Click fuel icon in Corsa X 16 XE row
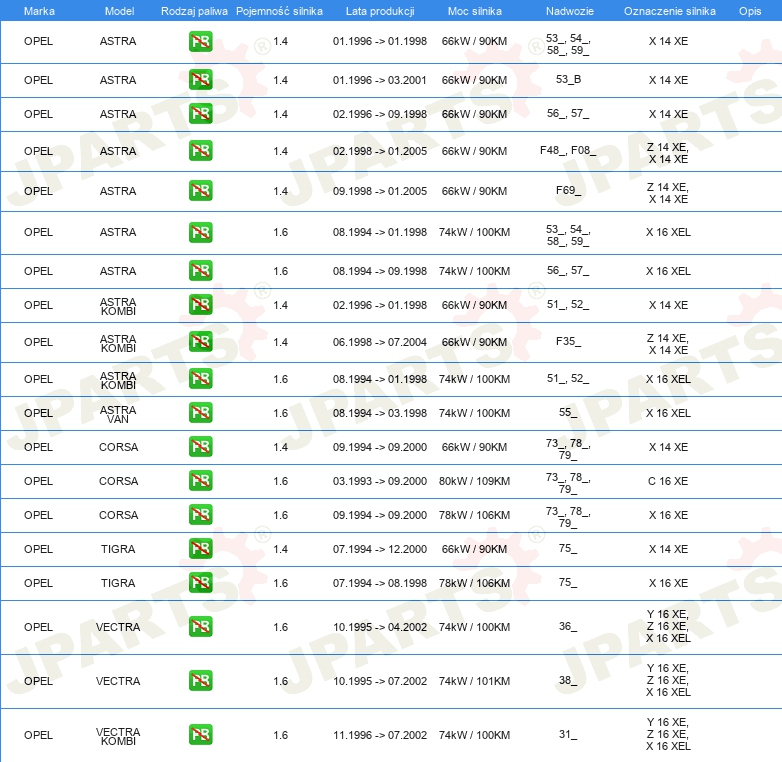Image resolution: width=782 pixels, height=762 pixels. coord(200,515)
